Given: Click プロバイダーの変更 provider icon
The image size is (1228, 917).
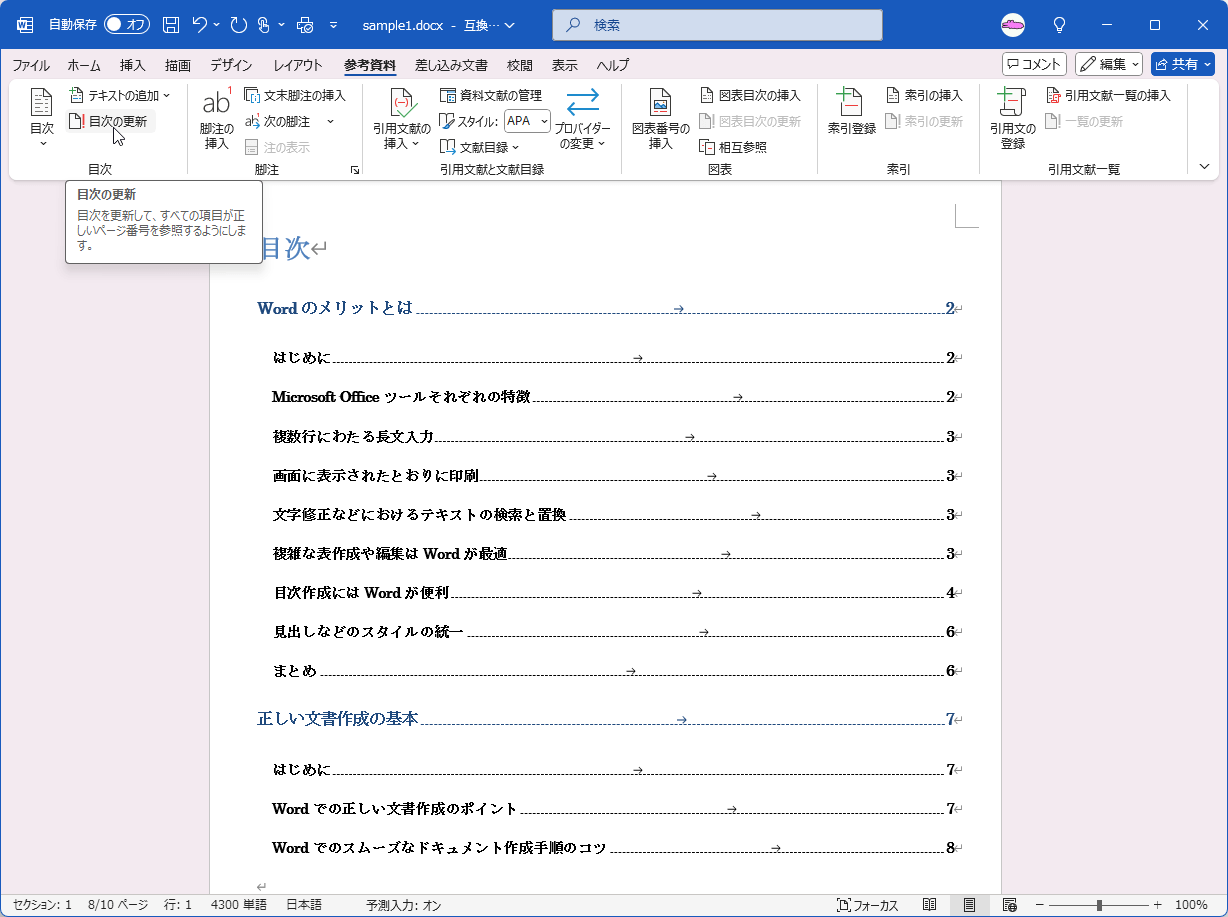Looking at the screenshot, I should click(583, 102).
